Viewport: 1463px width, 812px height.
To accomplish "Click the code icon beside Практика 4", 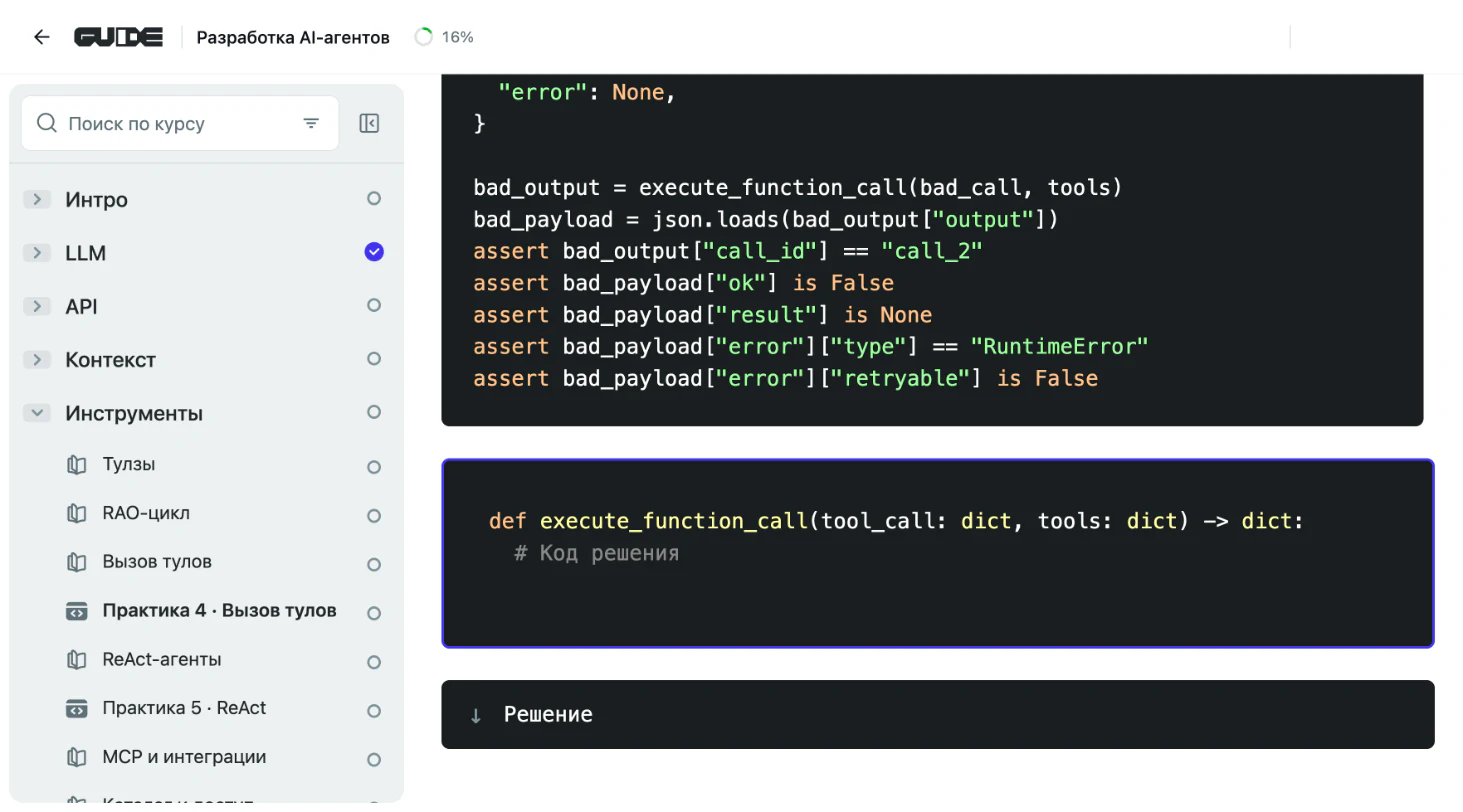I will pos(77,611).
